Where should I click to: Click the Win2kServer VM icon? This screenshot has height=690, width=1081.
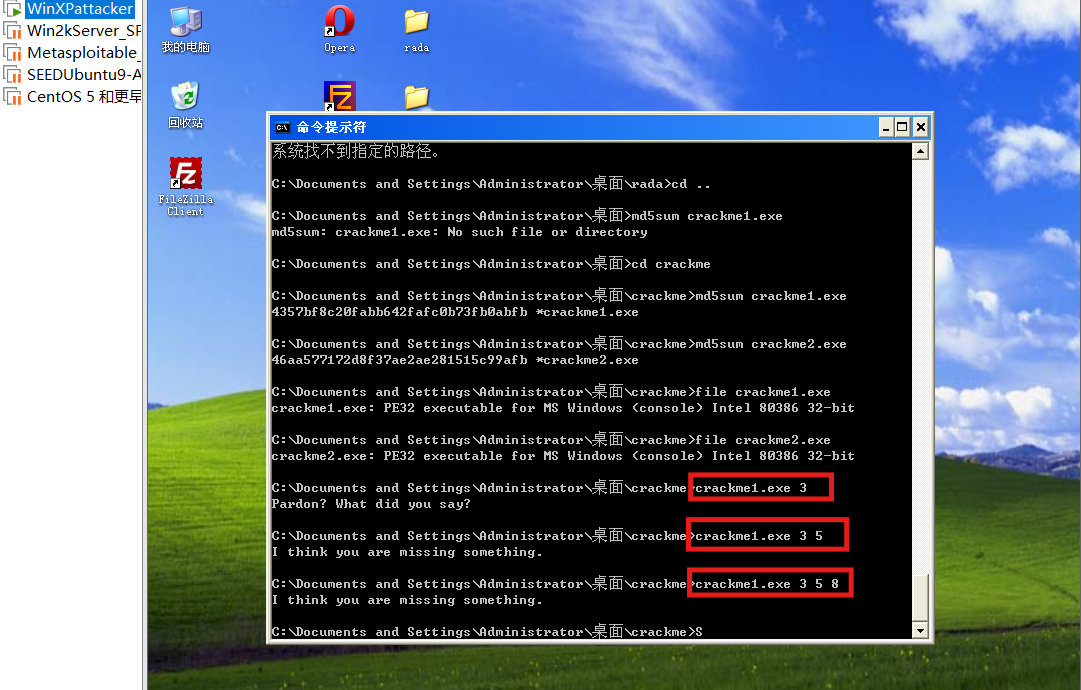[x=12, y=31]
